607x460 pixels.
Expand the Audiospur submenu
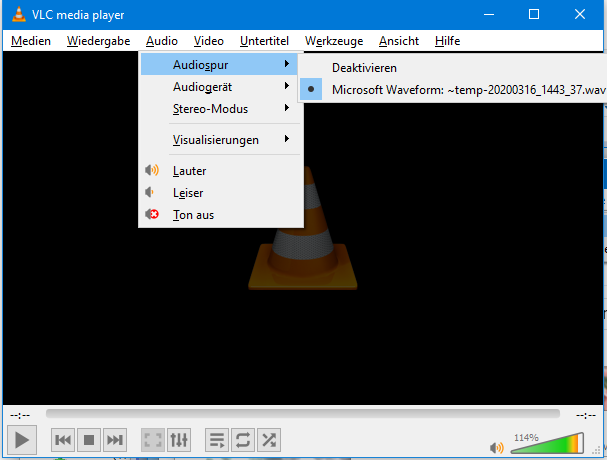[219, 64]
